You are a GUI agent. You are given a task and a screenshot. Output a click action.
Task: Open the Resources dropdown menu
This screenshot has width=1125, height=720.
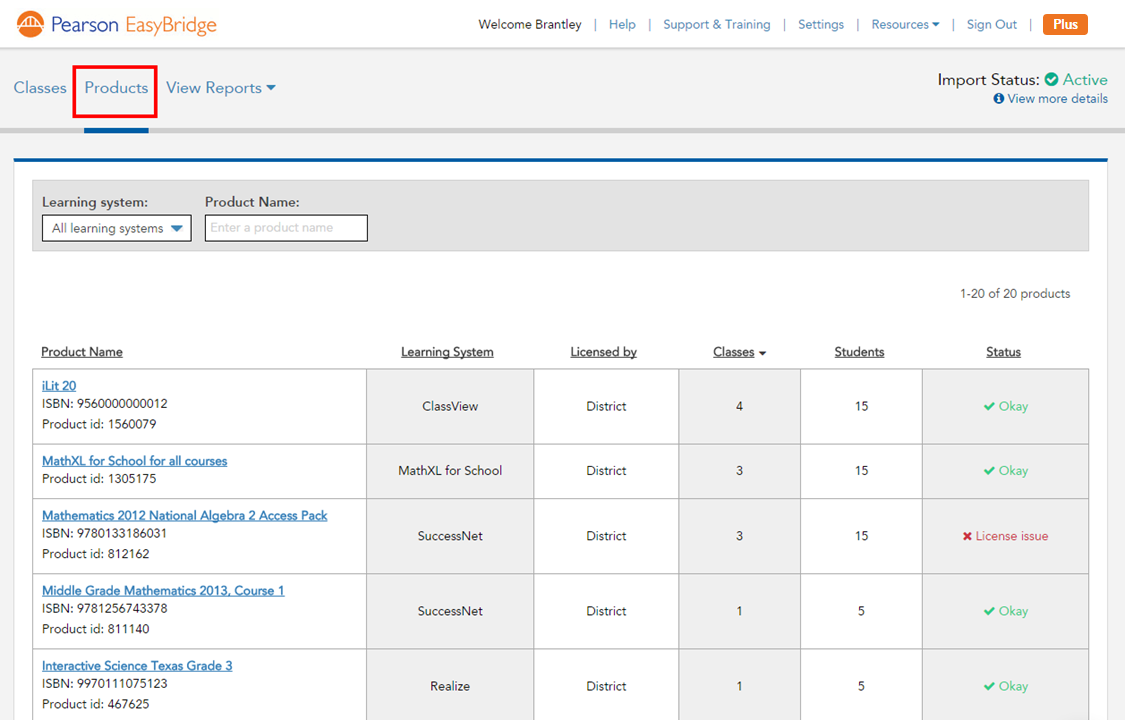(x=905, y=25)
